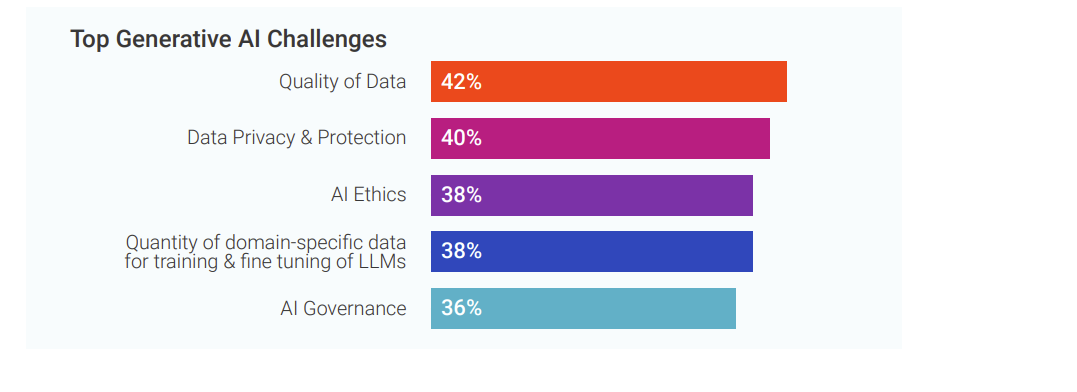
Task: Click the orange Quality of Data bar
Action: coord(609,82)
